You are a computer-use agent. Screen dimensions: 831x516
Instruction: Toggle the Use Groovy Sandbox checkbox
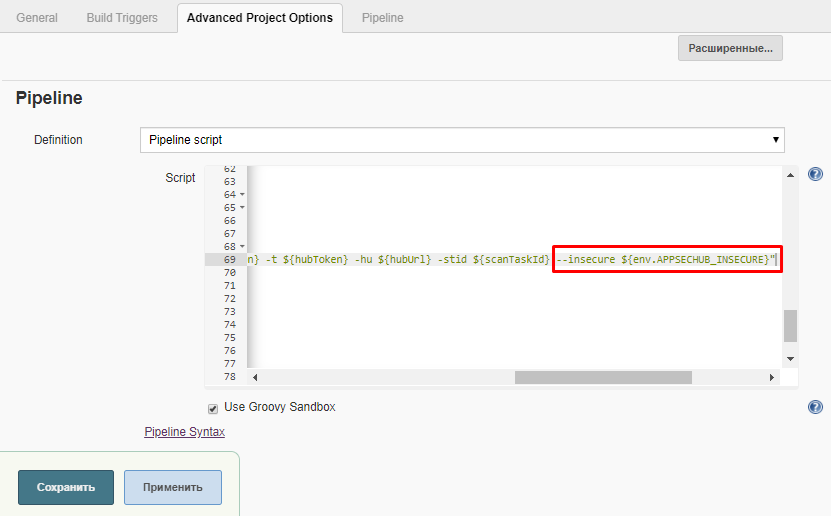[212, 408]
